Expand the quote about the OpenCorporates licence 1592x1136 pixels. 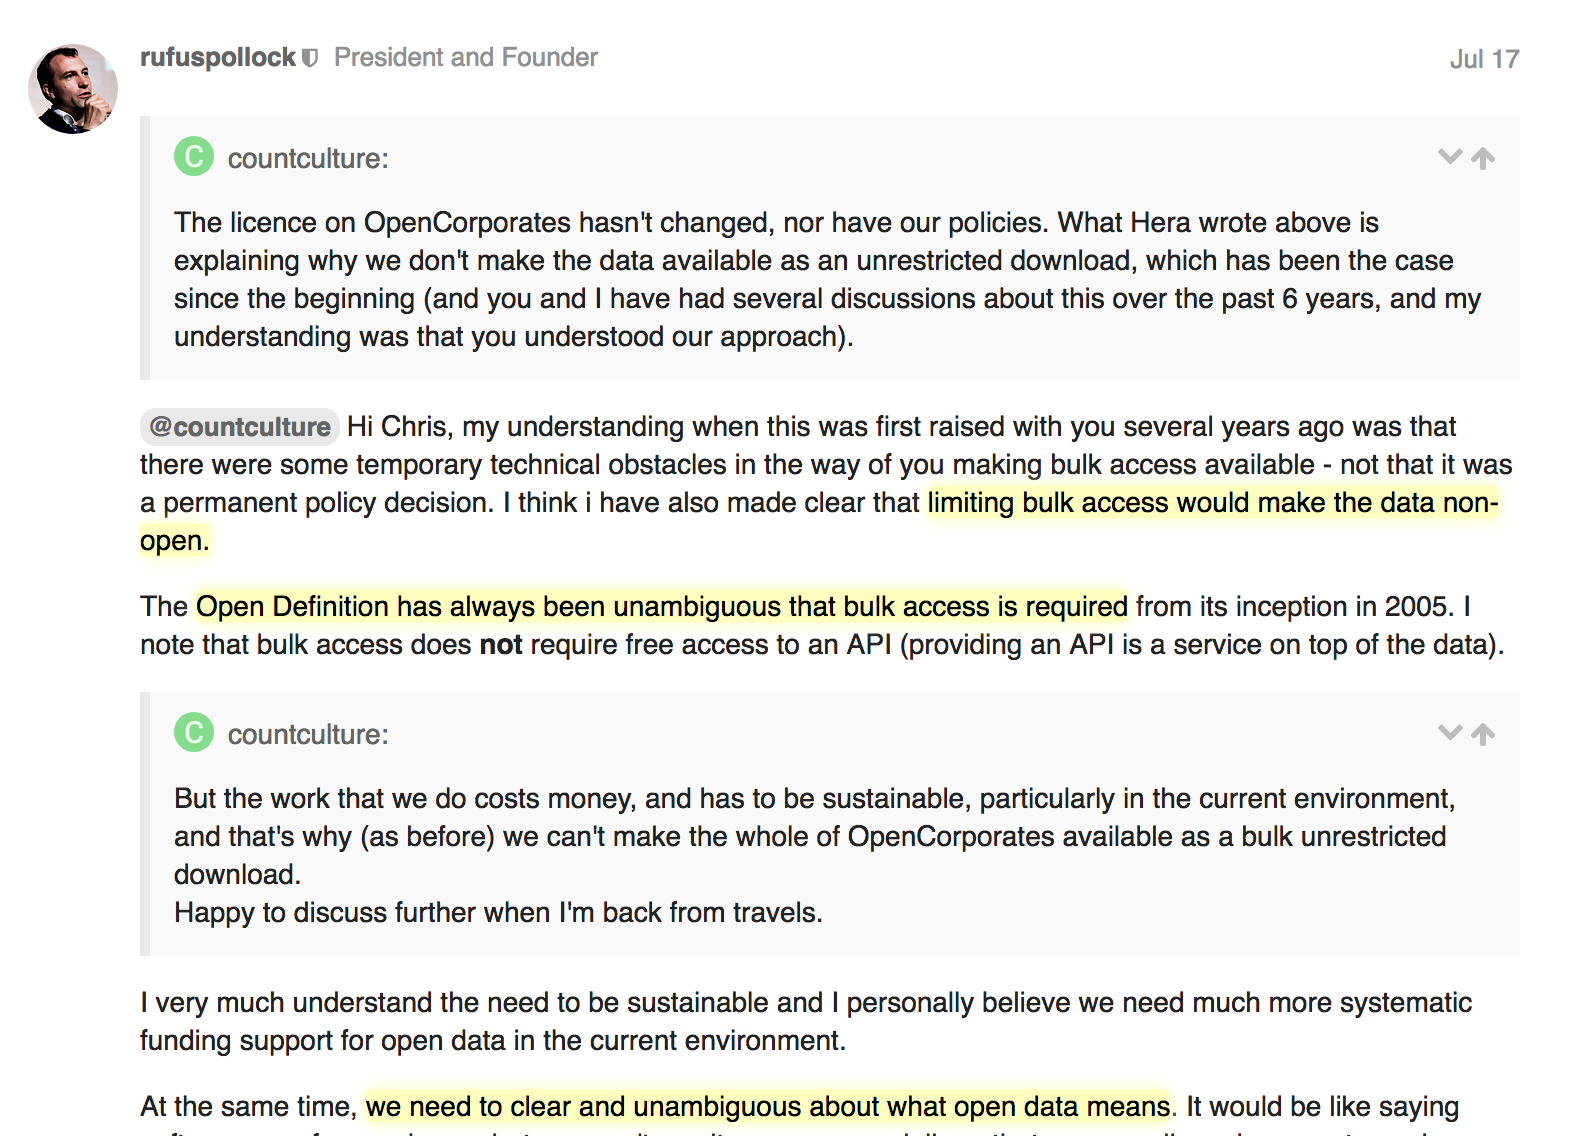pos(1449,157)
